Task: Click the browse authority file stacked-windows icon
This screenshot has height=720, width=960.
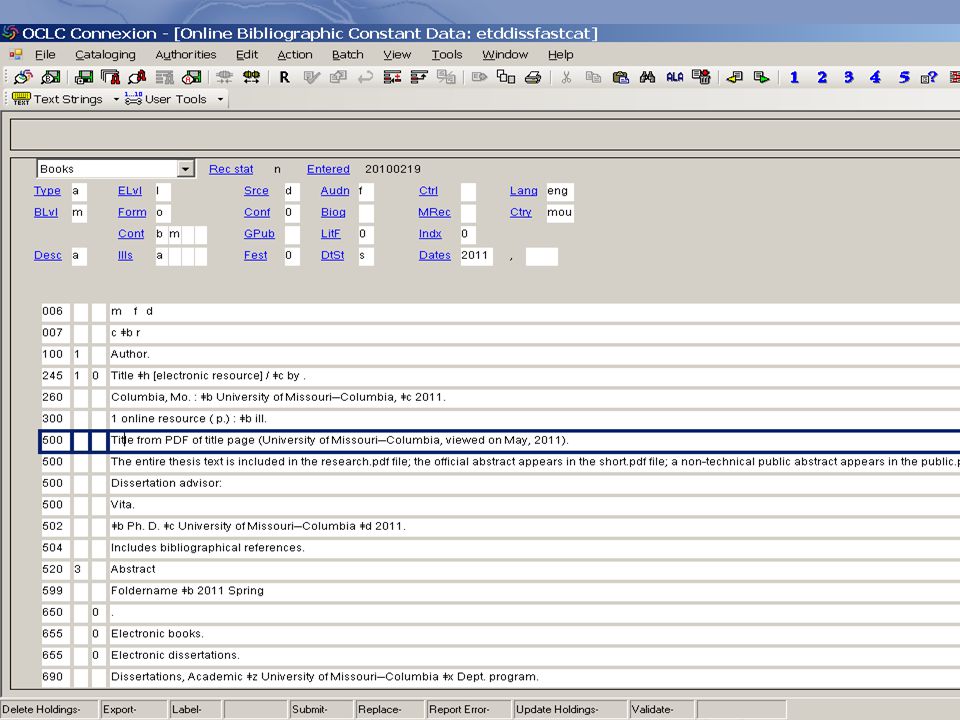Action: (x=111, y=77)
